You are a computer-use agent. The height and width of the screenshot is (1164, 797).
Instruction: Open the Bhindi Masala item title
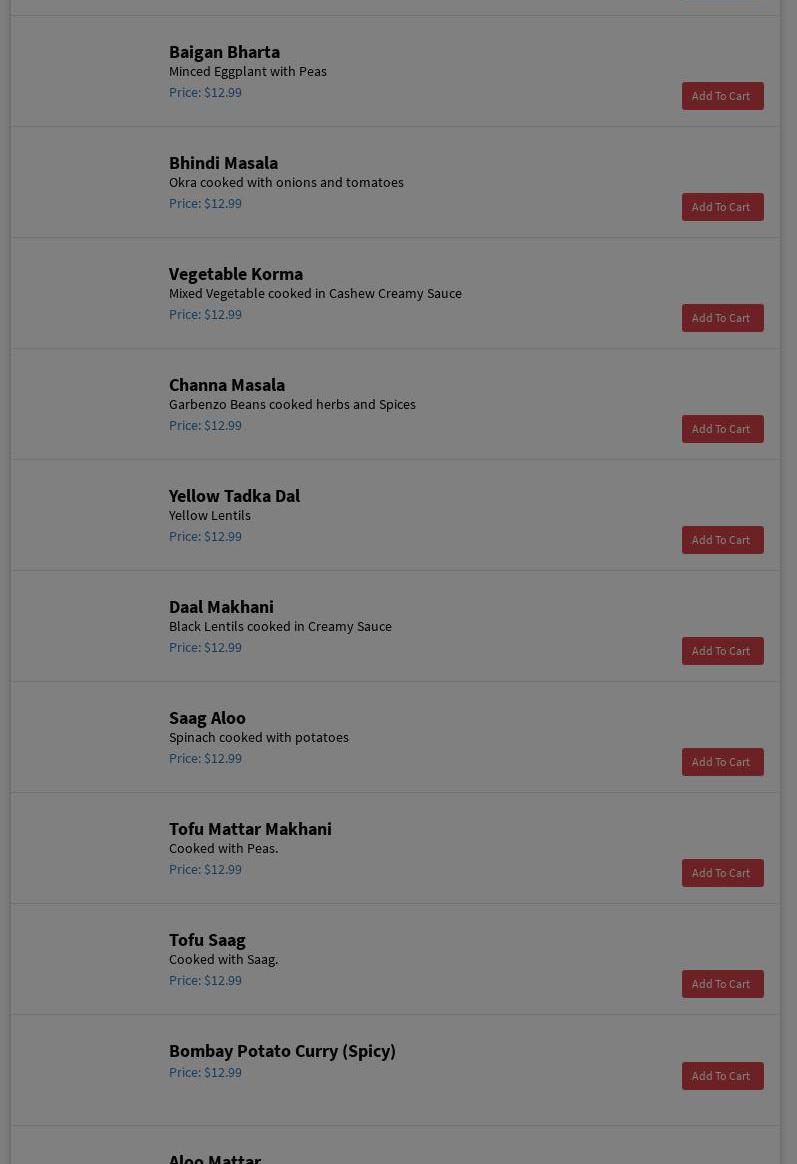click(x=223, y=163)
